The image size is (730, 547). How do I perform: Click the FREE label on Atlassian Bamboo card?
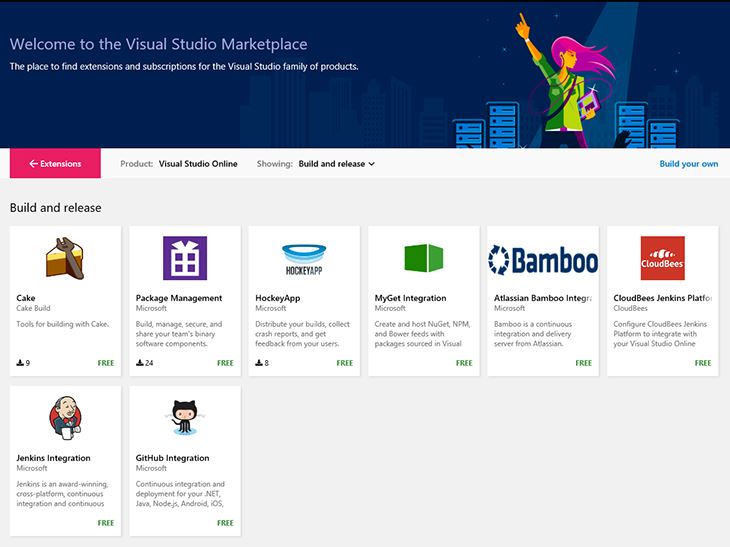pyautogui.click(x=583, y=363)
